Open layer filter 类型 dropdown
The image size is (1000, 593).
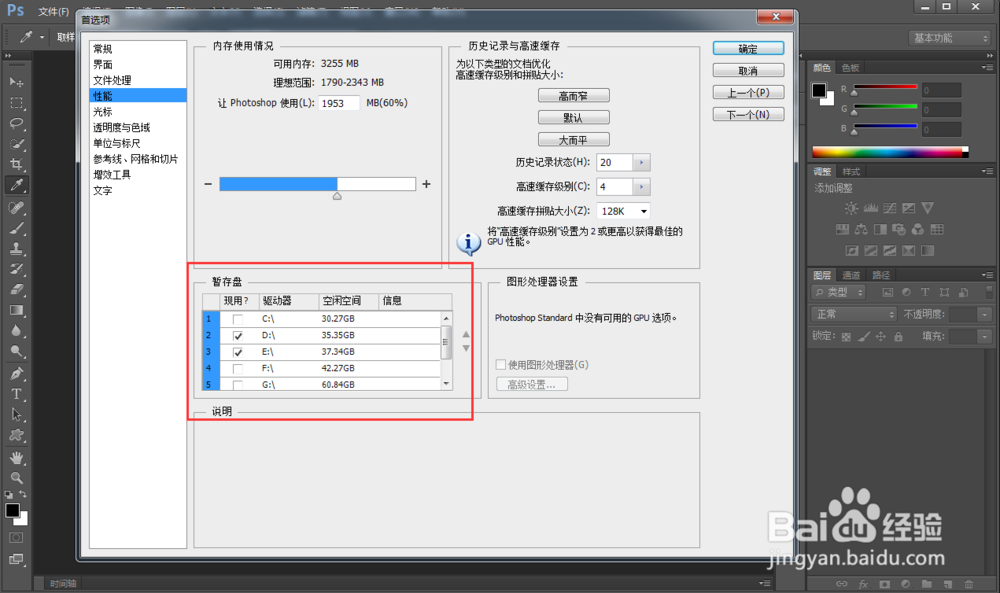(x=839, y=292)
